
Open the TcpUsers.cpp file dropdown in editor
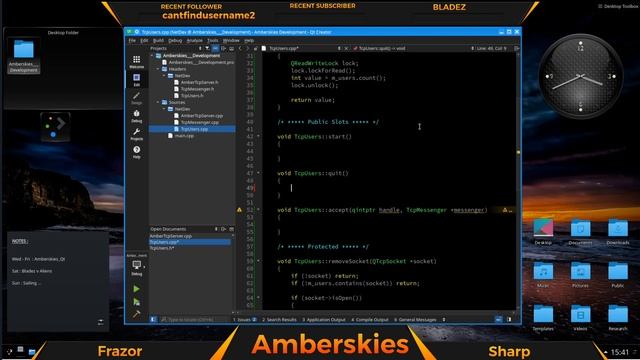339,48
